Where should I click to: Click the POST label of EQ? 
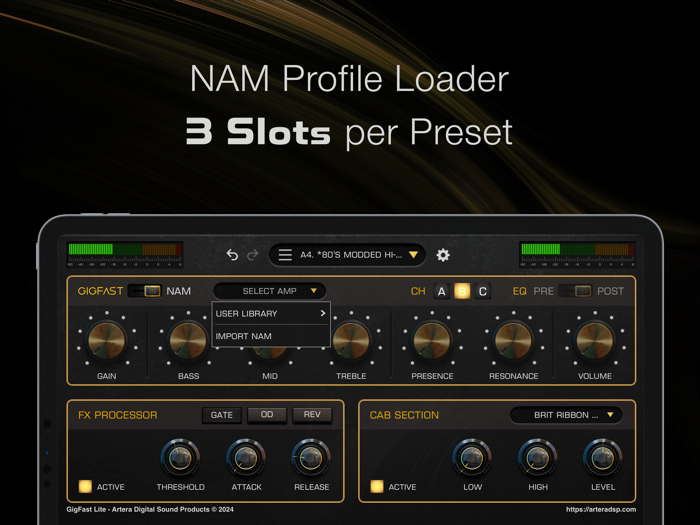[x=610, y=291]
